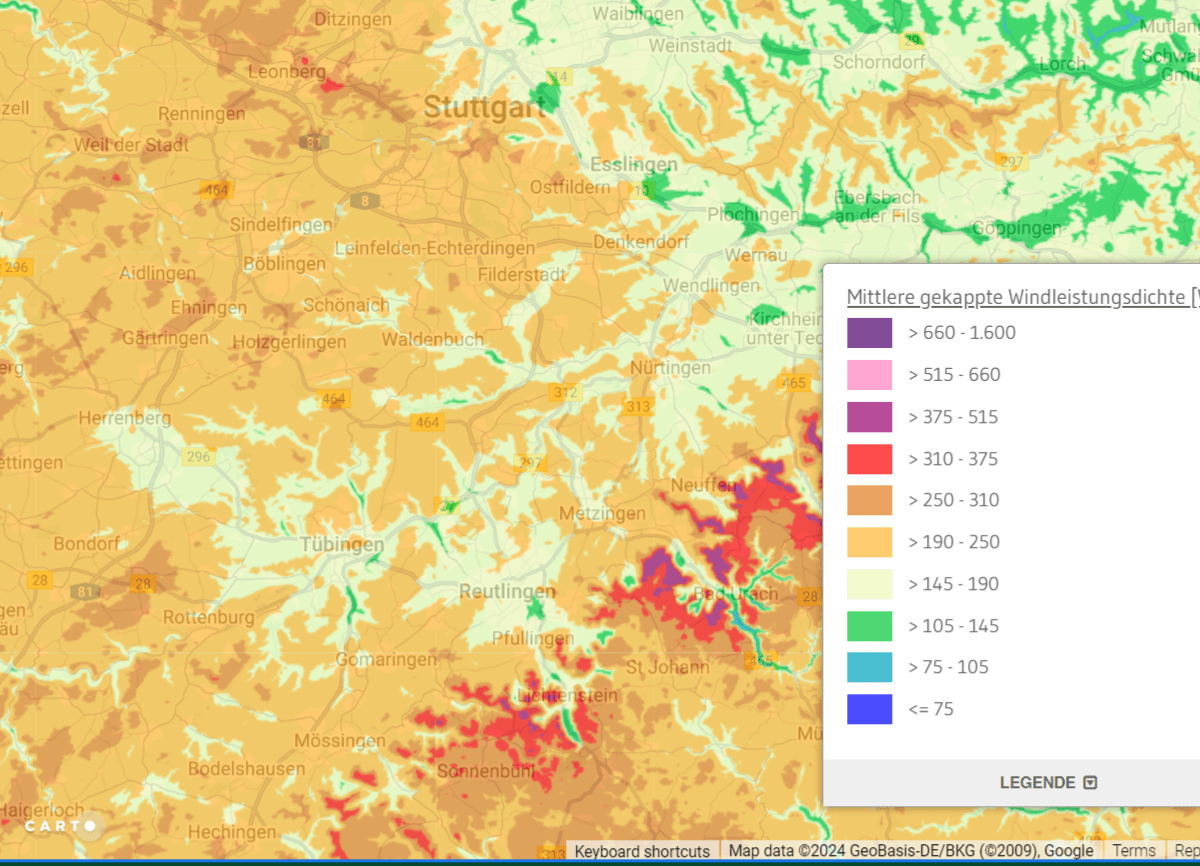Select the pink > 515 - 660 swatch

(x=869, y=375)
